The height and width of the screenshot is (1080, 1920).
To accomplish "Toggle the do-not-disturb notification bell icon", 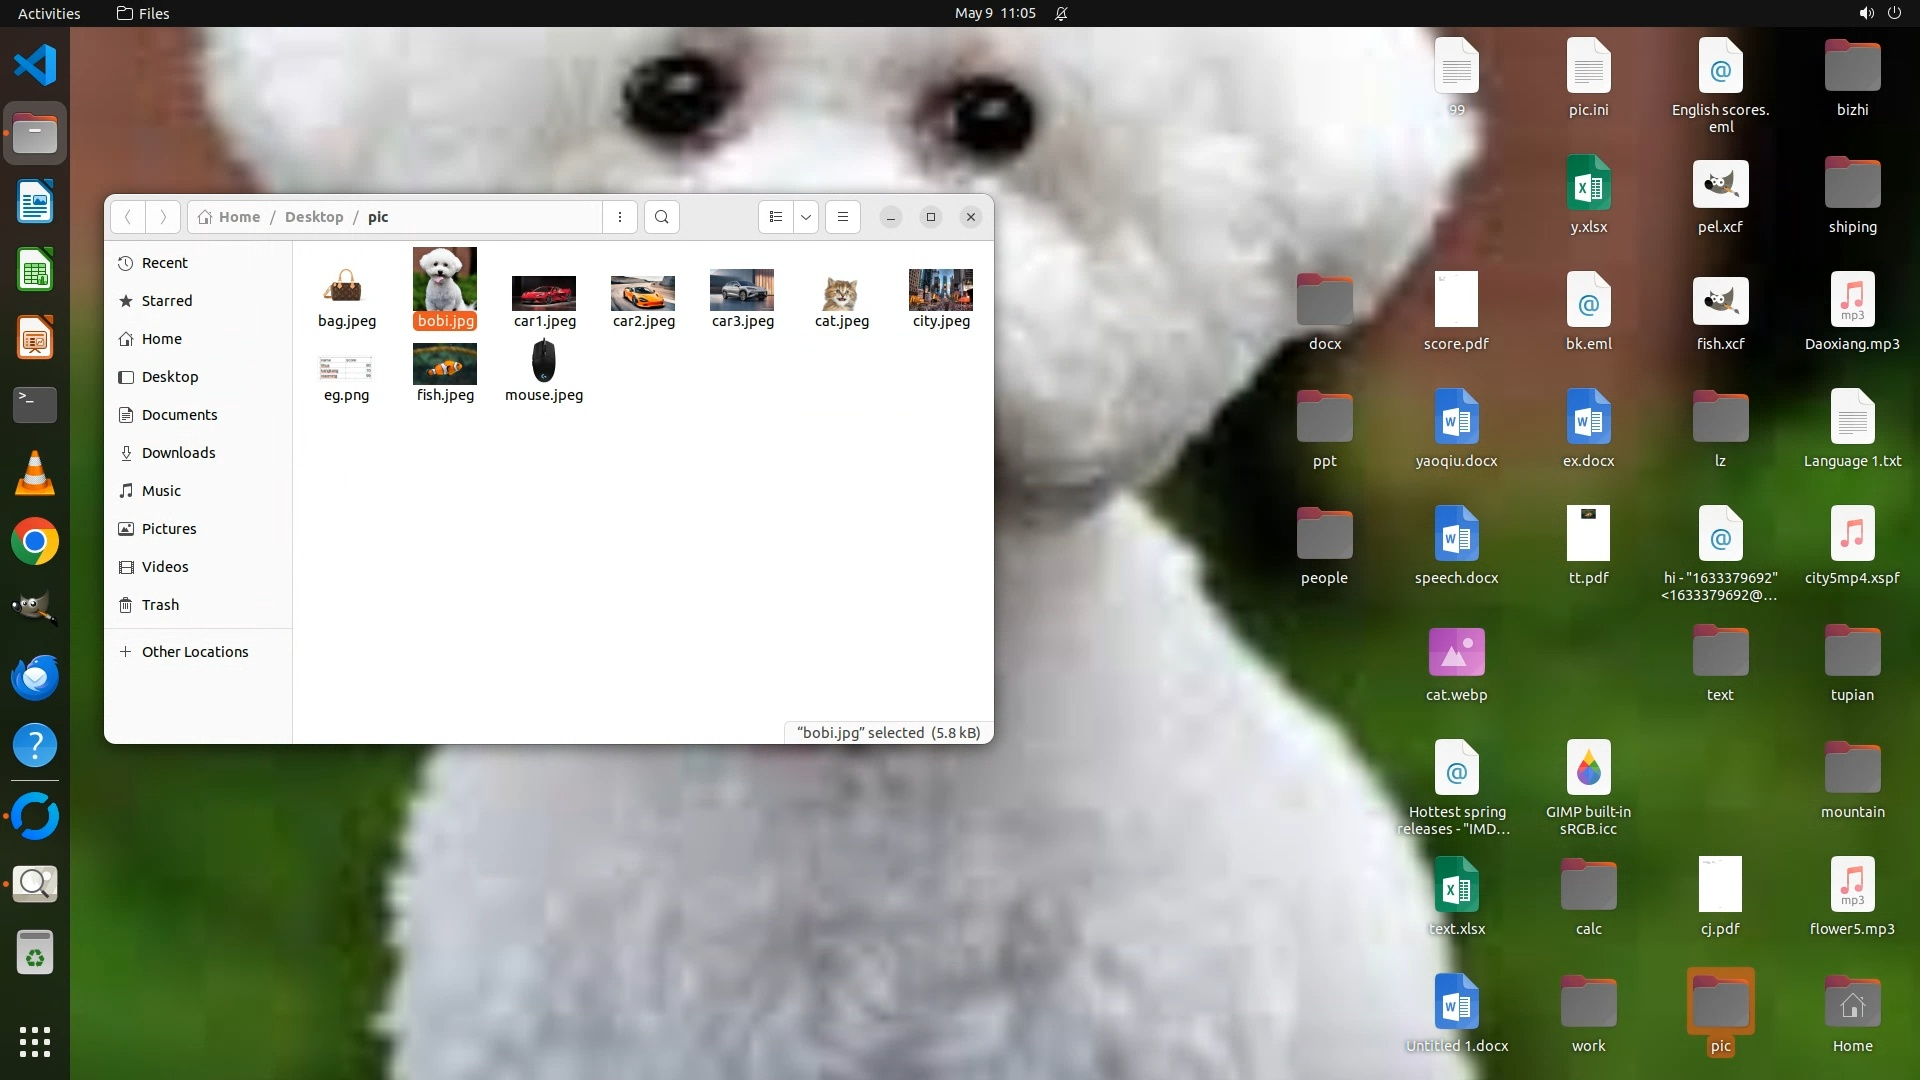I will (x=1061, y=13).
